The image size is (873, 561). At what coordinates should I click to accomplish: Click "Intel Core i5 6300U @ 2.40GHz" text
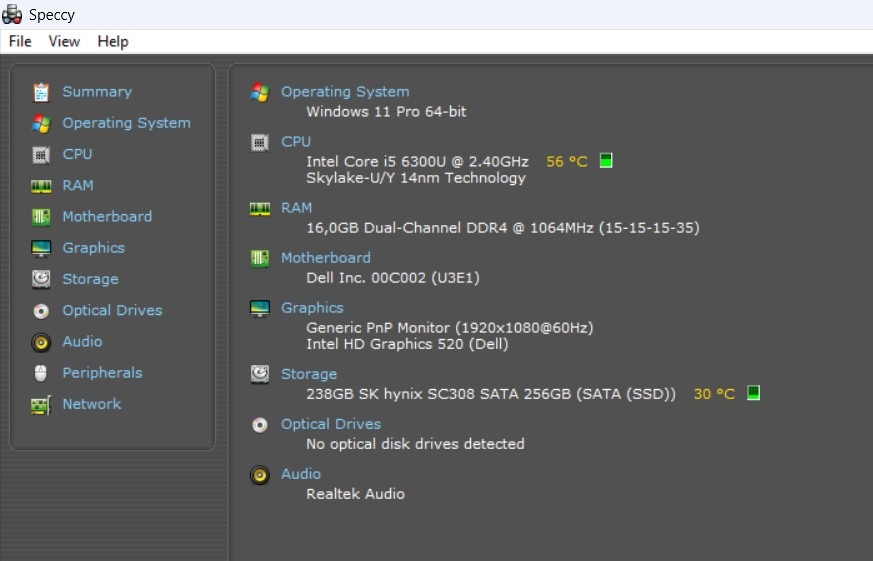click(x=417, y=162)
